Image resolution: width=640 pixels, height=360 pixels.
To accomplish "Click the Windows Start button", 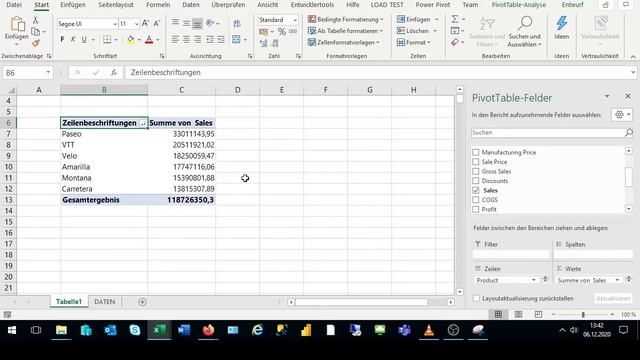I will pos(12,330).
